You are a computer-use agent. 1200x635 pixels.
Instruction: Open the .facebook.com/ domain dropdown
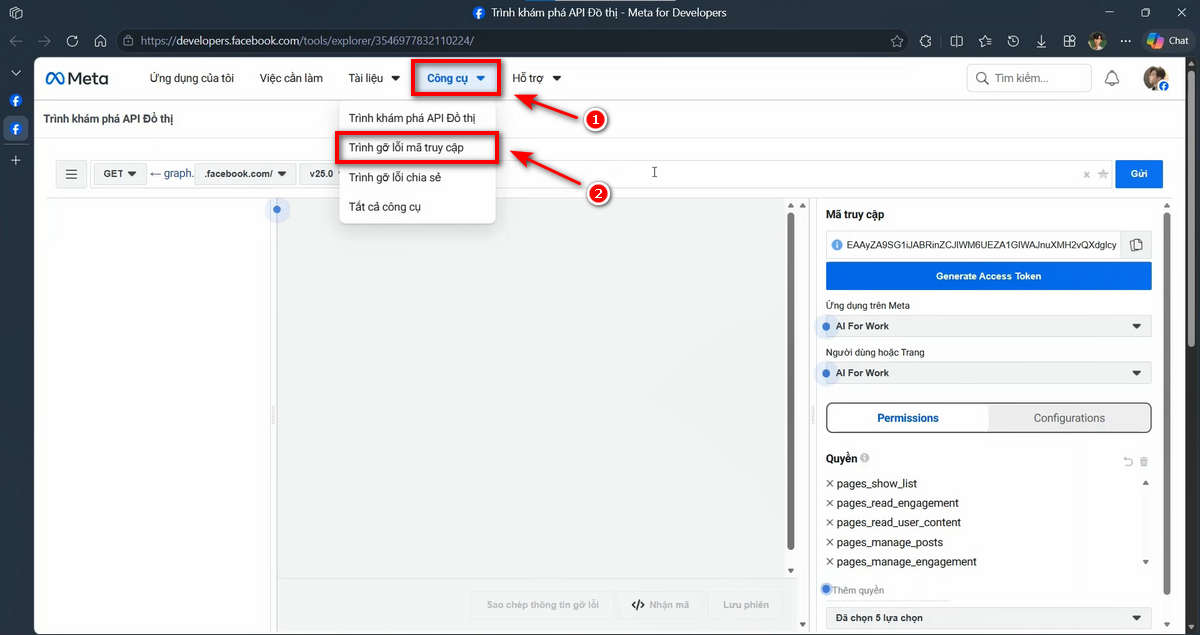point(245,174)
